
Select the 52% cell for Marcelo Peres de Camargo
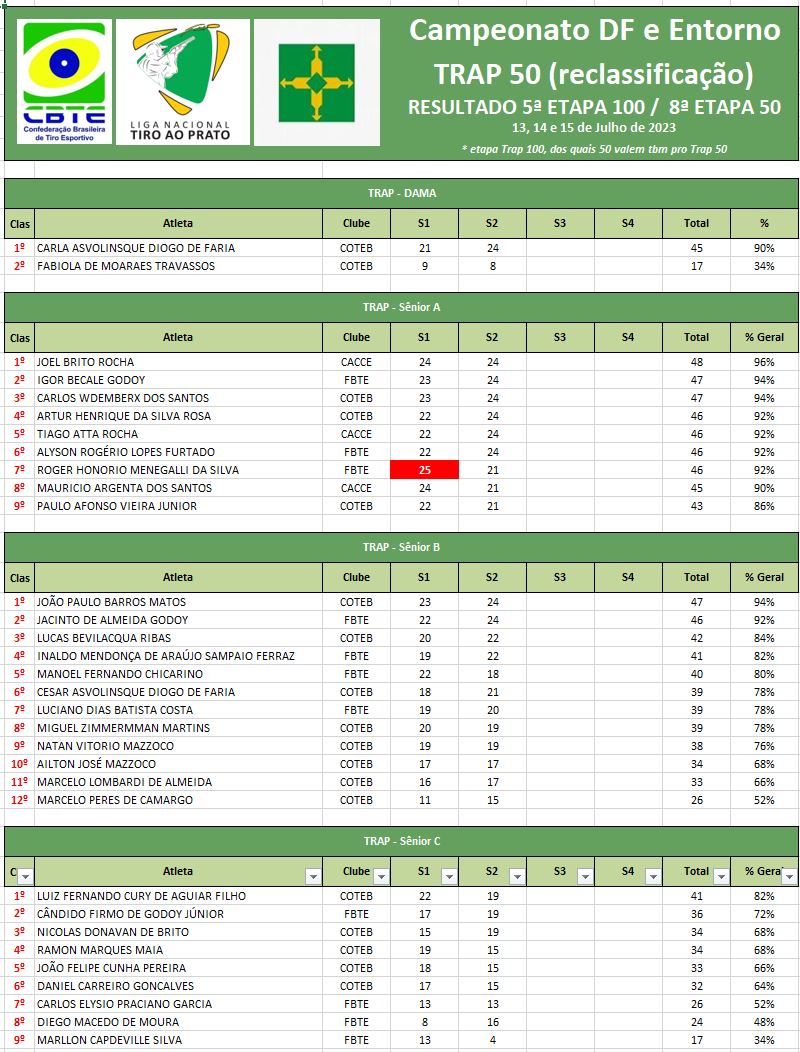point(764,800)
